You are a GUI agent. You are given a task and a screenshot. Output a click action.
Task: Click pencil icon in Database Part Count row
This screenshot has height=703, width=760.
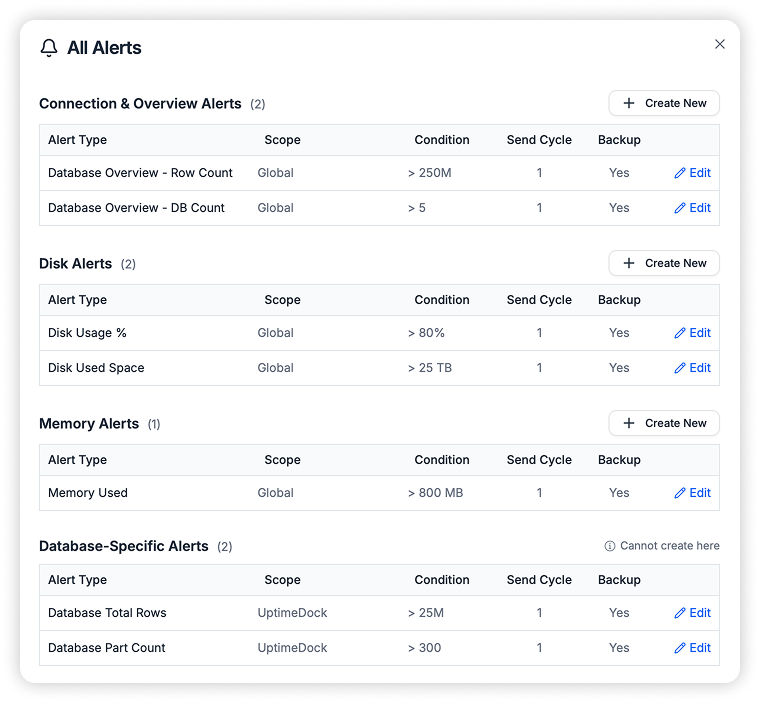680,648
